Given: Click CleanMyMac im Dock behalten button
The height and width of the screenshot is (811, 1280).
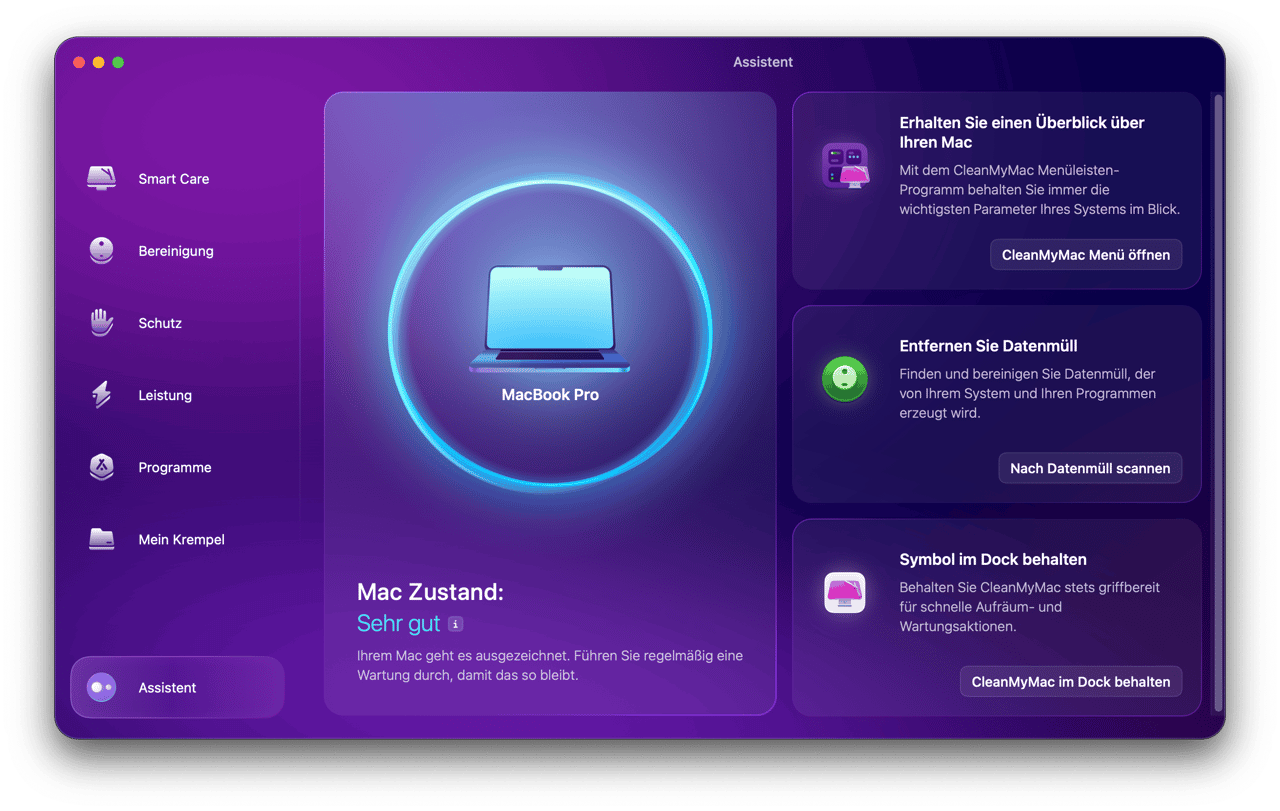Looking at the screenshot, I should click(1071, 682).
